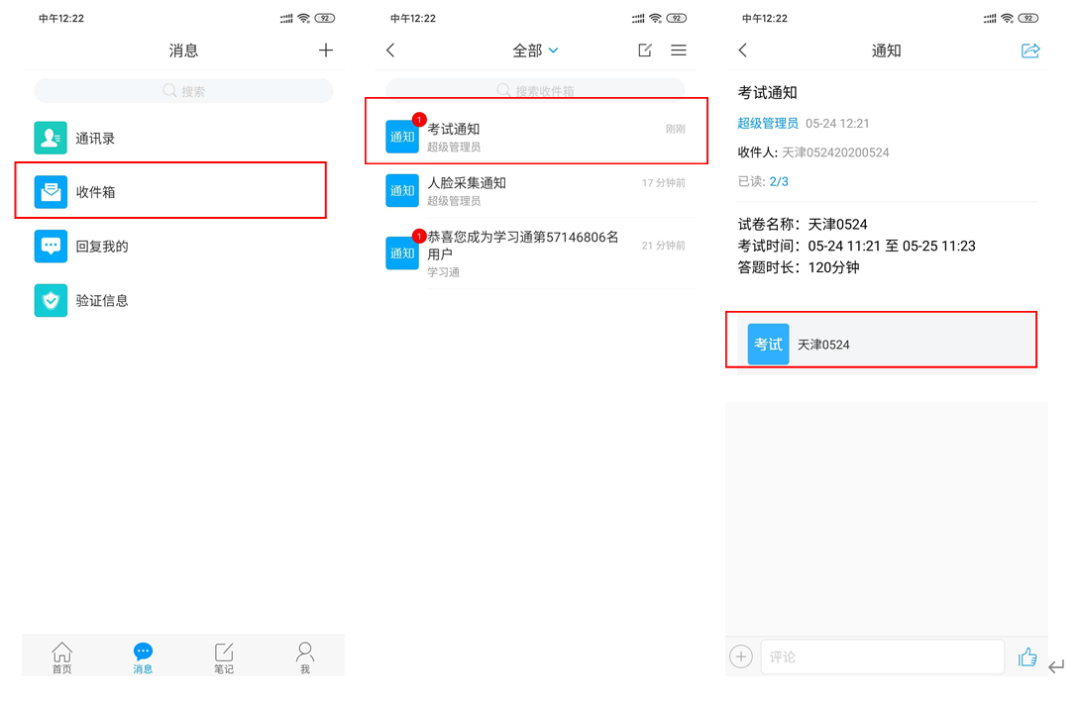Tap the share icon on notification page
The width and height of the screenshot is (1080, 703).
tap(1030, 50)
